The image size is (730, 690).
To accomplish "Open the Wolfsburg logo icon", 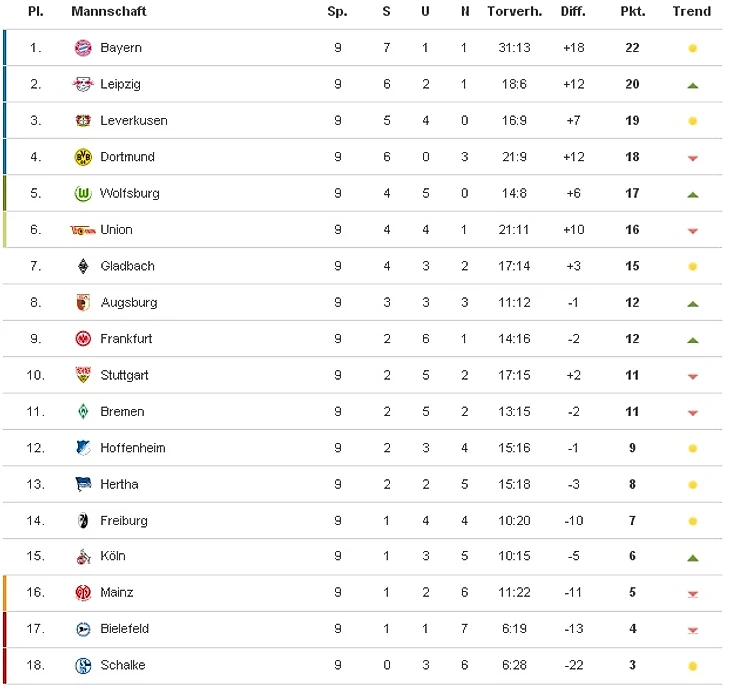I will click(83, 194).
